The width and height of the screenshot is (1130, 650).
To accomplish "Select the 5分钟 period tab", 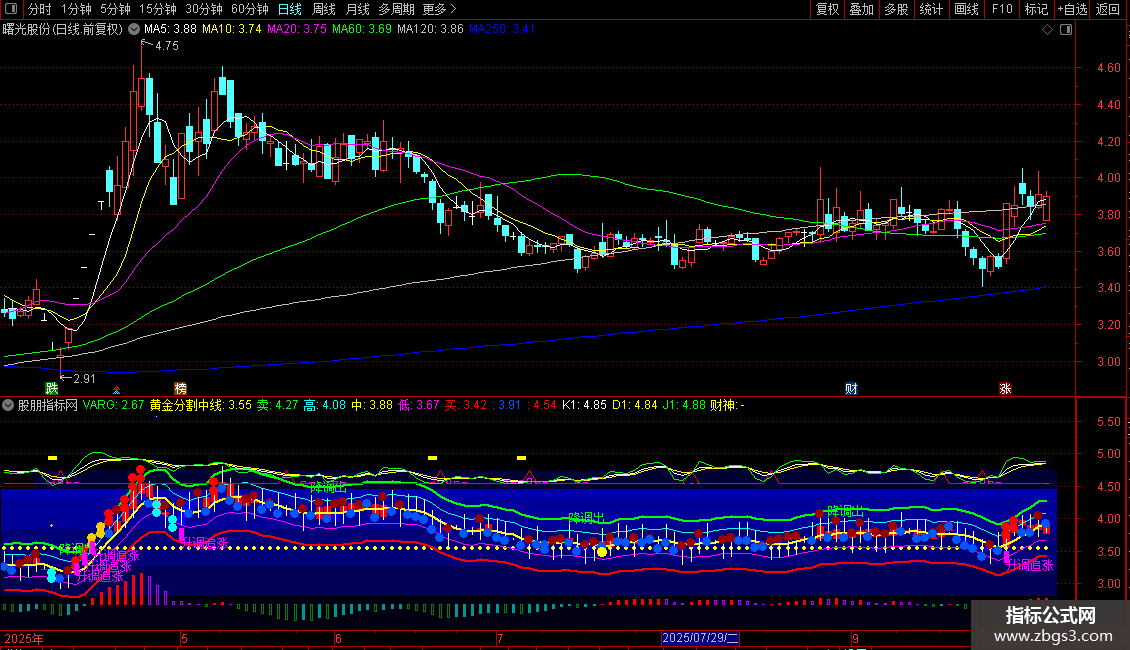I will (116, 10).
